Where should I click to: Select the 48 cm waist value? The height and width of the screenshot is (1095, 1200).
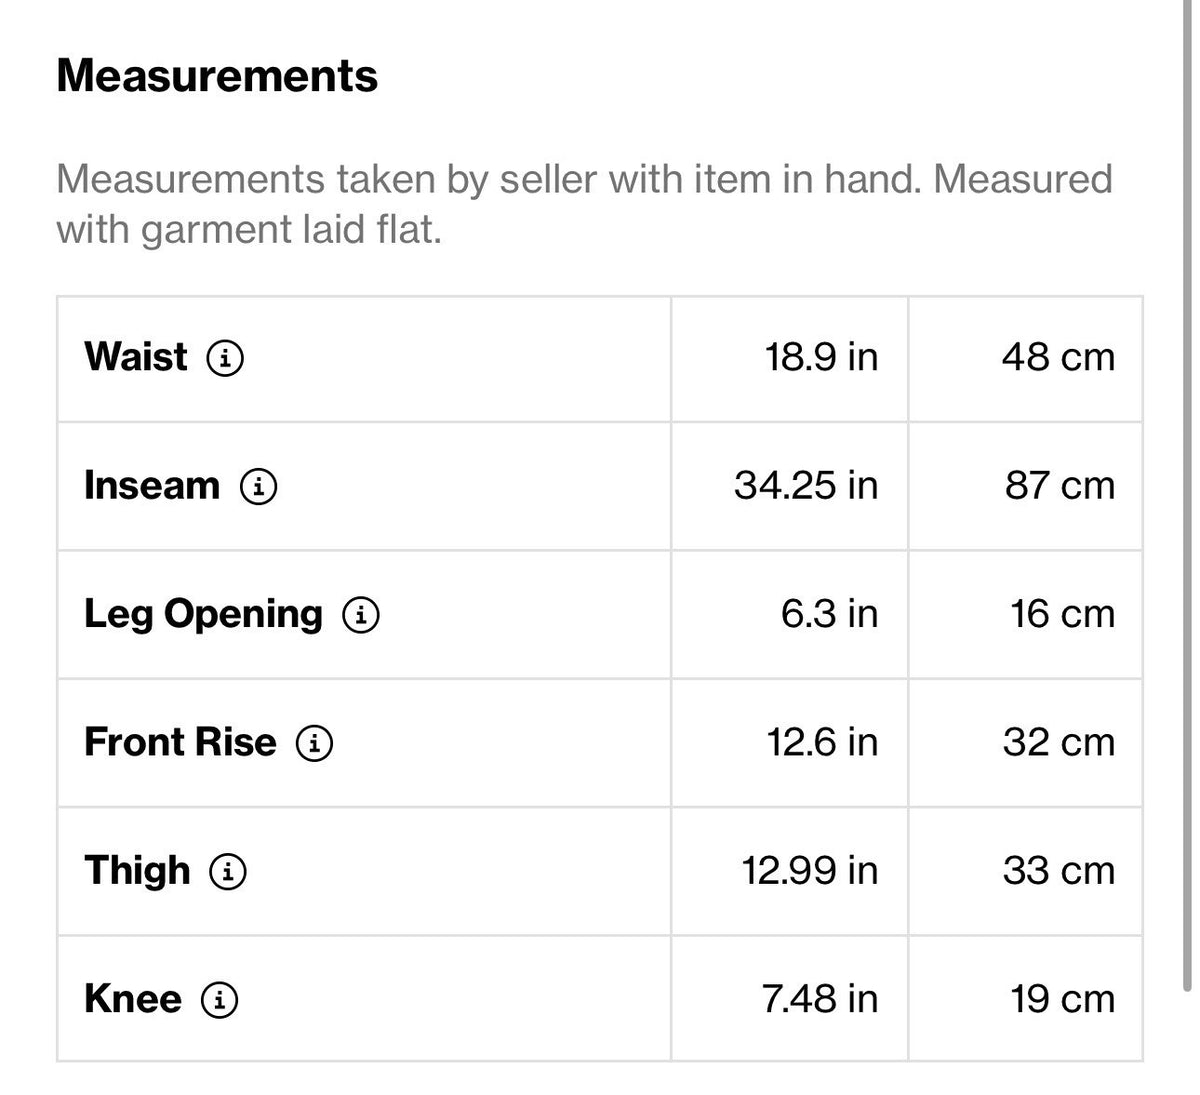click(1058, 357)
